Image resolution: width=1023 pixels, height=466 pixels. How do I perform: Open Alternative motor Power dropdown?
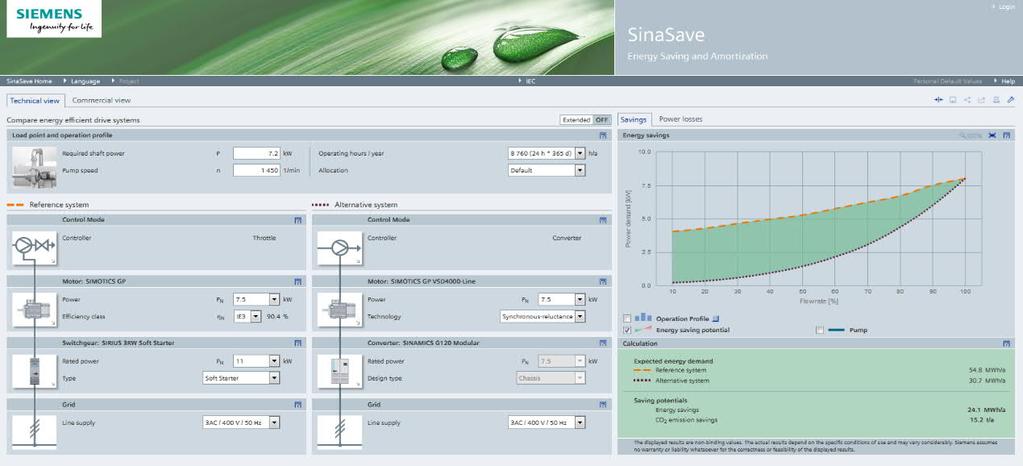coord(562,300)
